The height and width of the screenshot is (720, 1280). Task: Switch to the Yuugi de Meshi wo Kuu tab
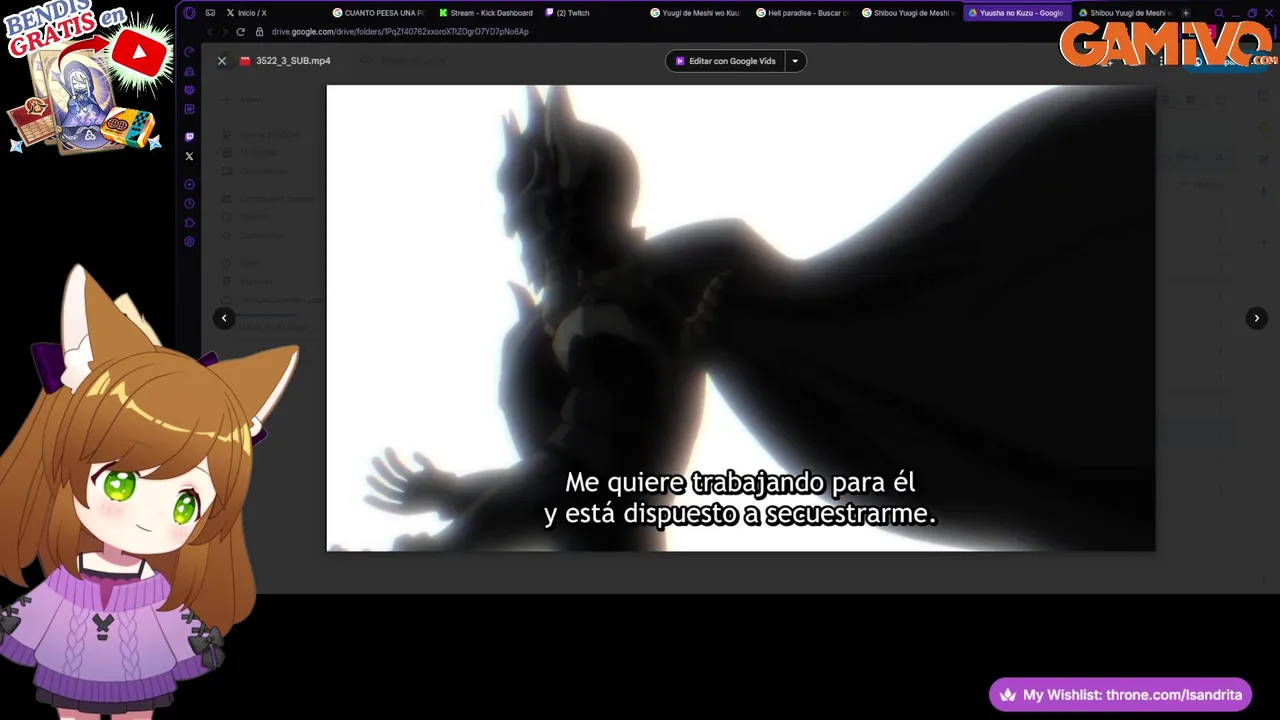[698, 13]
